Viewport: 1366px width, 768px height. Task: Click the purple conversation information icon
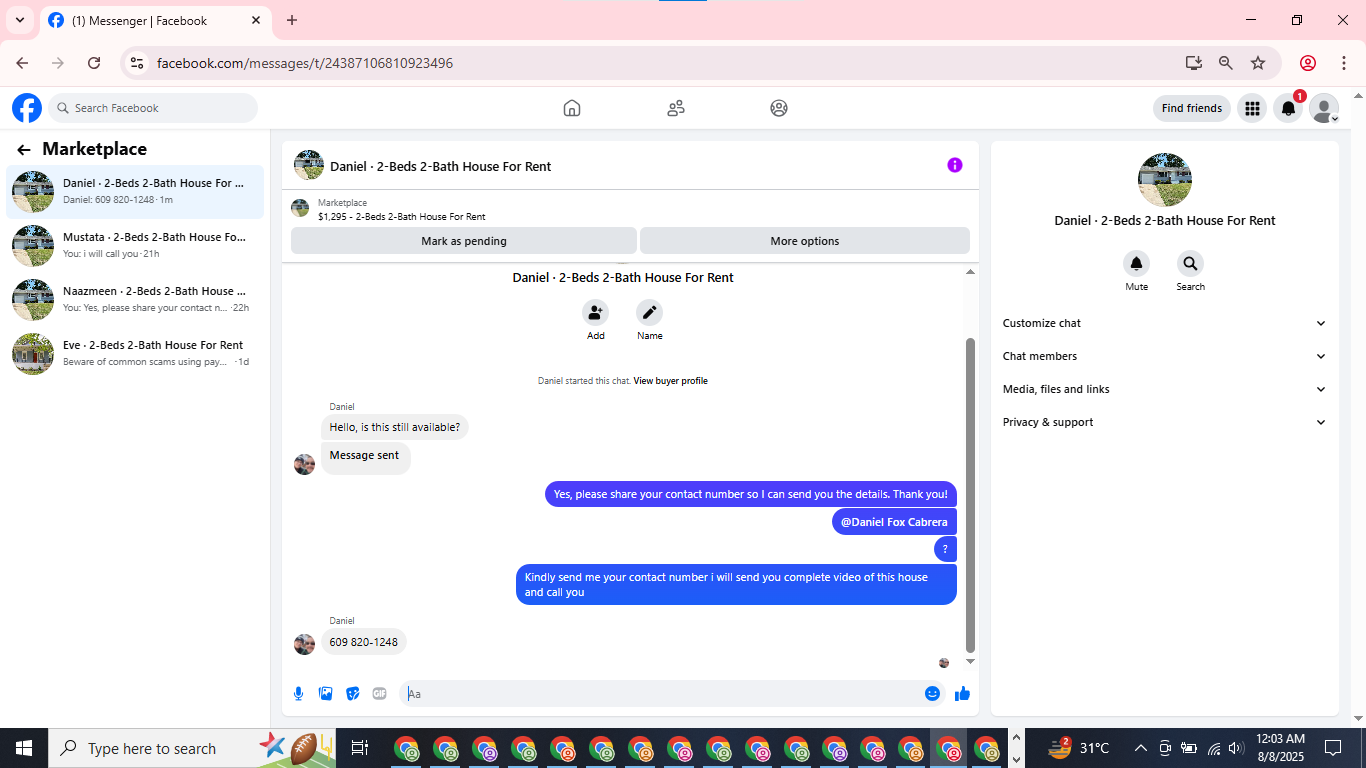click(955, 165)
